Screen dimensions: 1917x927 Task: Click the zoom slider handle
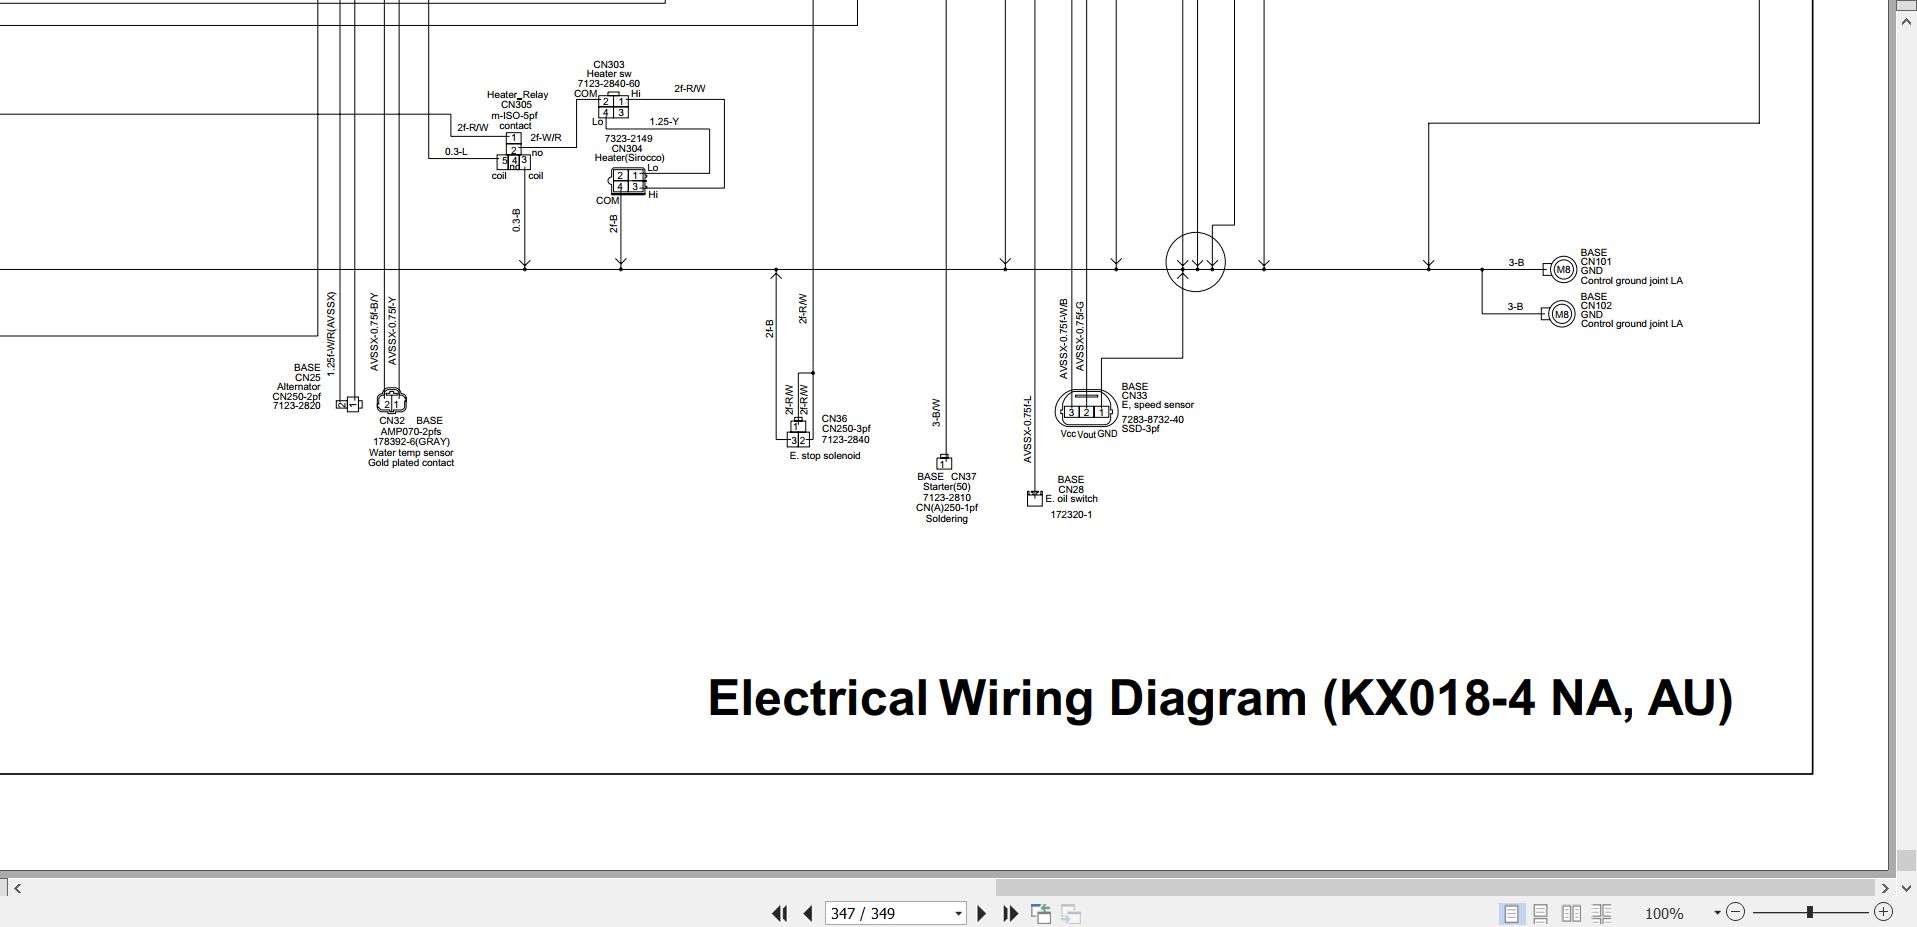point(1809,912)
